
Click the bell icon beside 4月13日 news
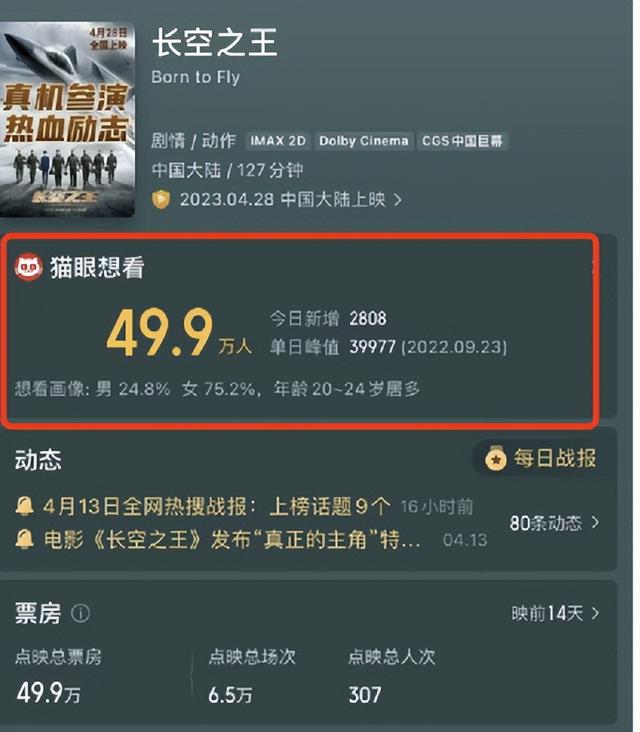pyautogui.click(x=24, y=506)
